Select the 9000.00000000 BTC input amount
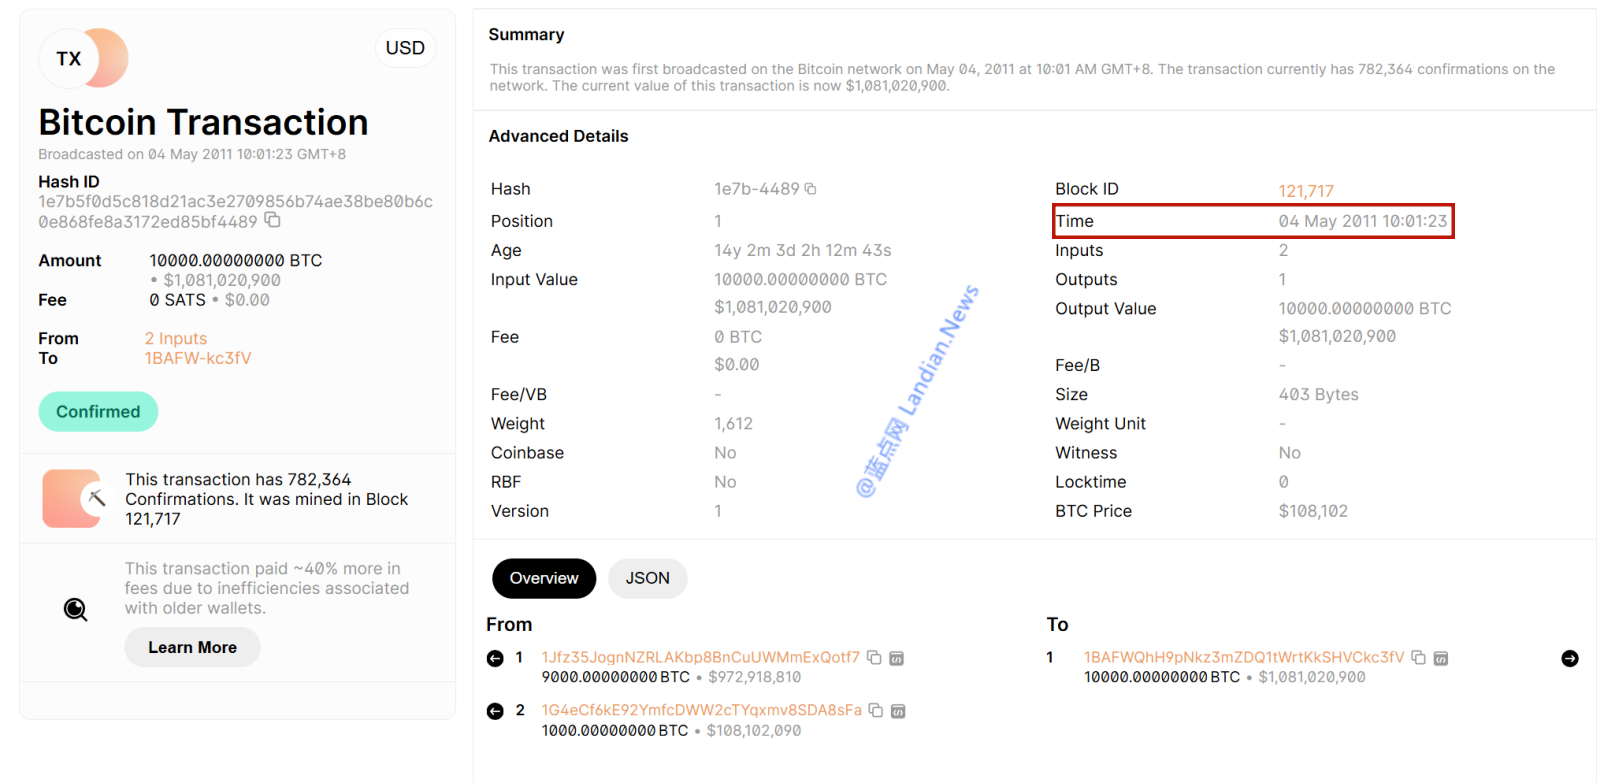 coord(616,677)
